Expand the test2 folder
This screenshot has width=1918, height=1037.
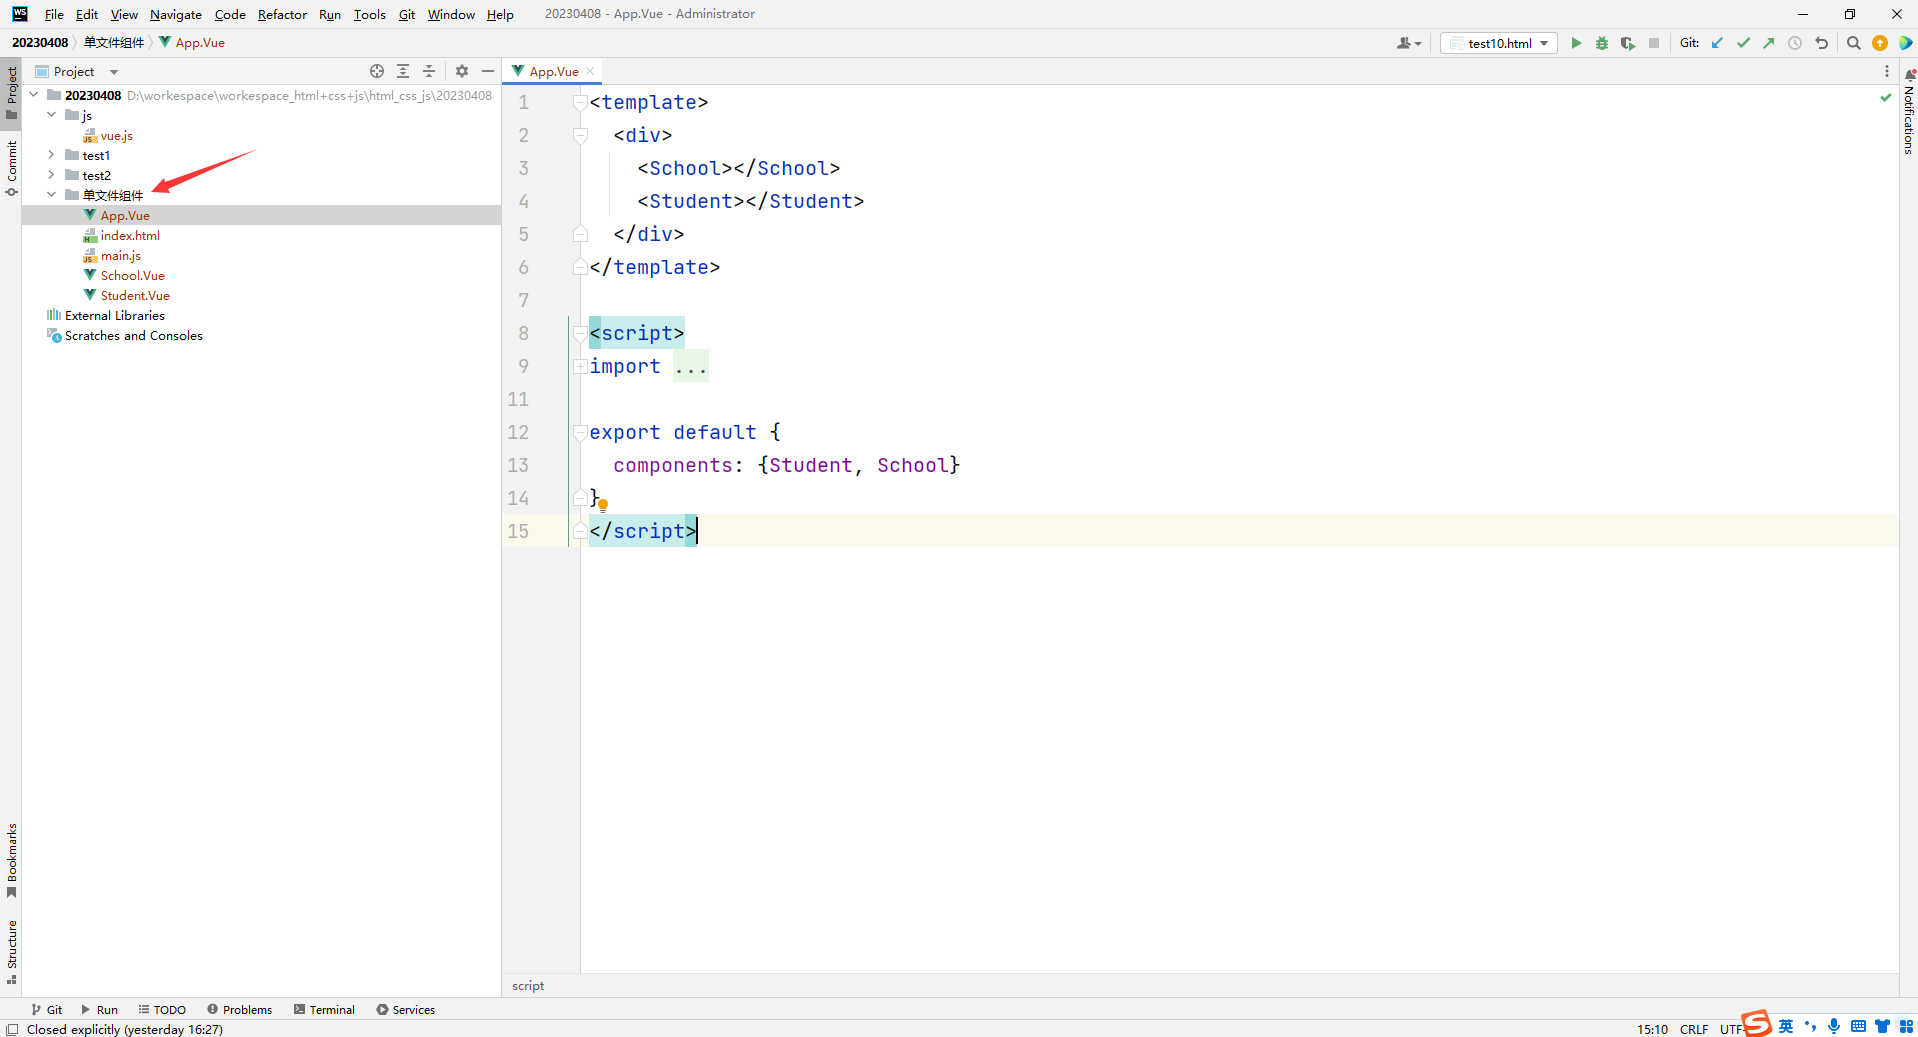coord(52,175)
